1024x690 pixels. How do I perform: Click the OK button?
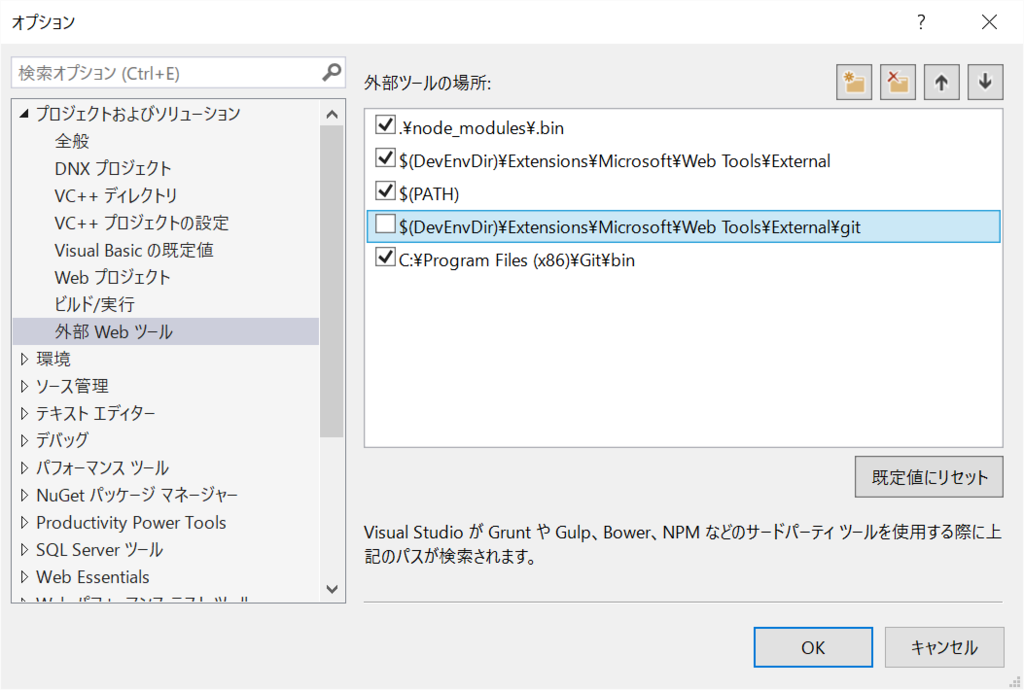[813, 648]
